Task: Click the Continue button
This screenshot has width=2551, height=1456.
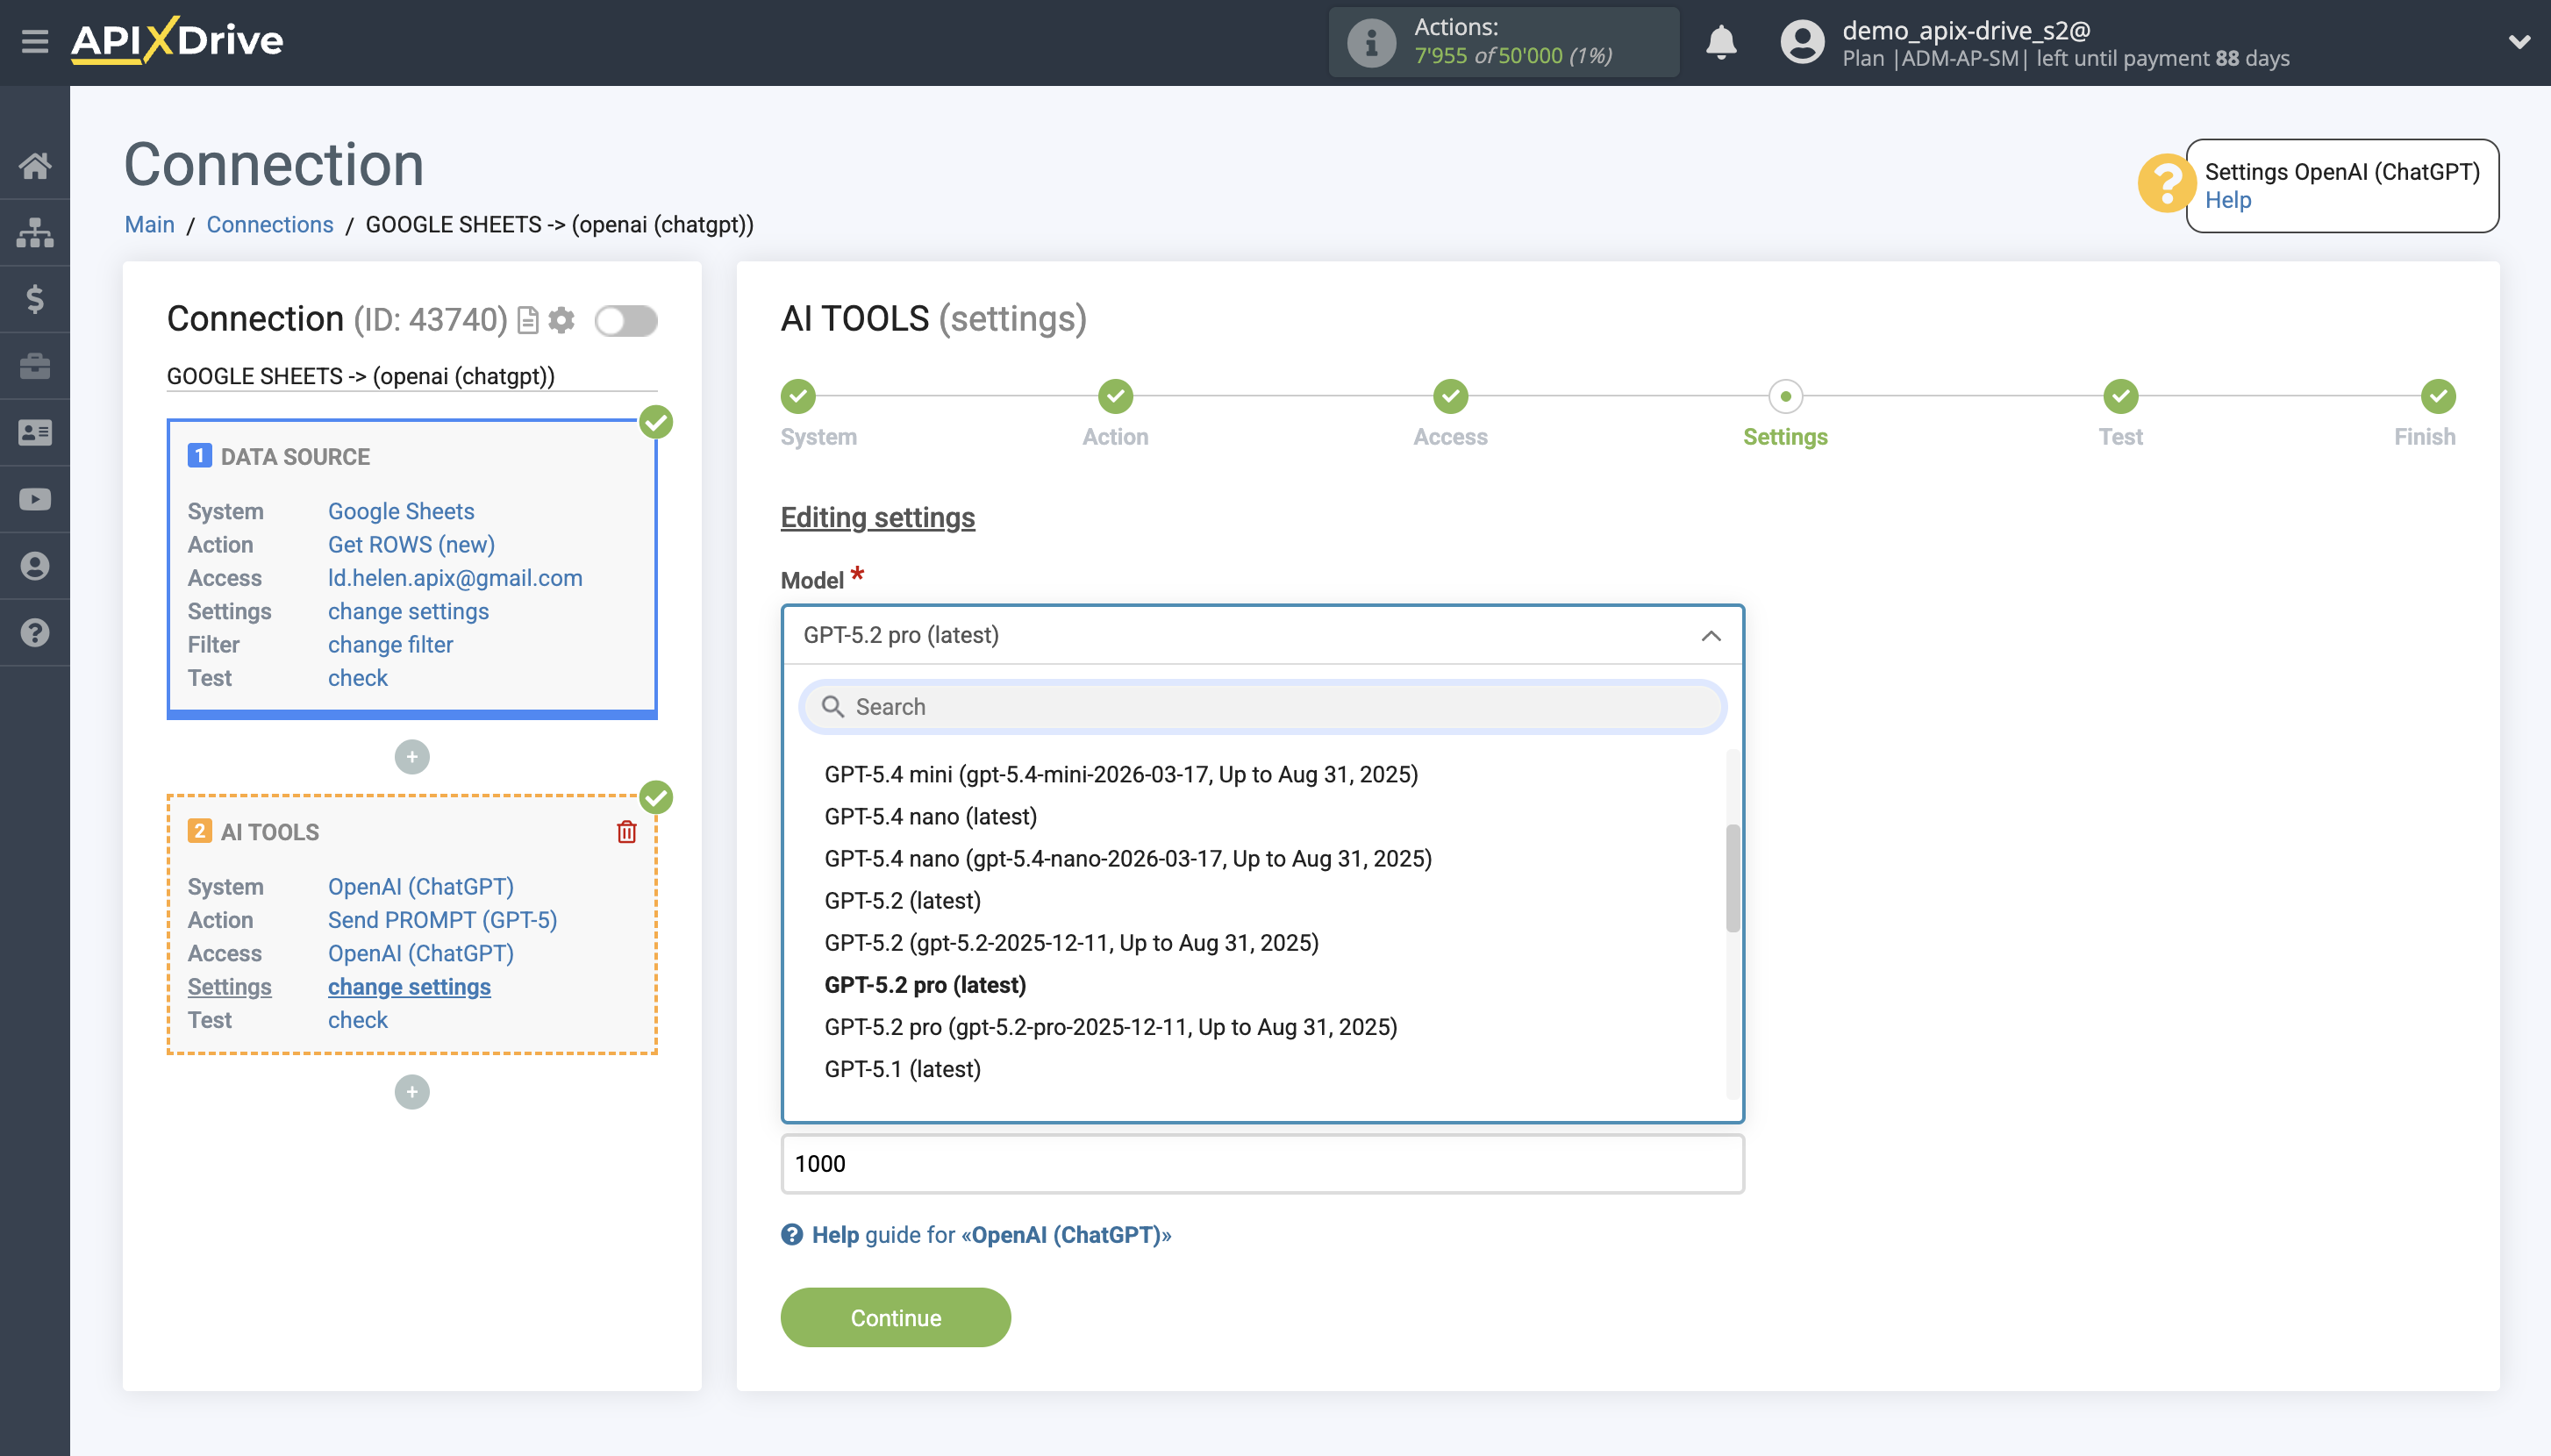Action: 895,1317
